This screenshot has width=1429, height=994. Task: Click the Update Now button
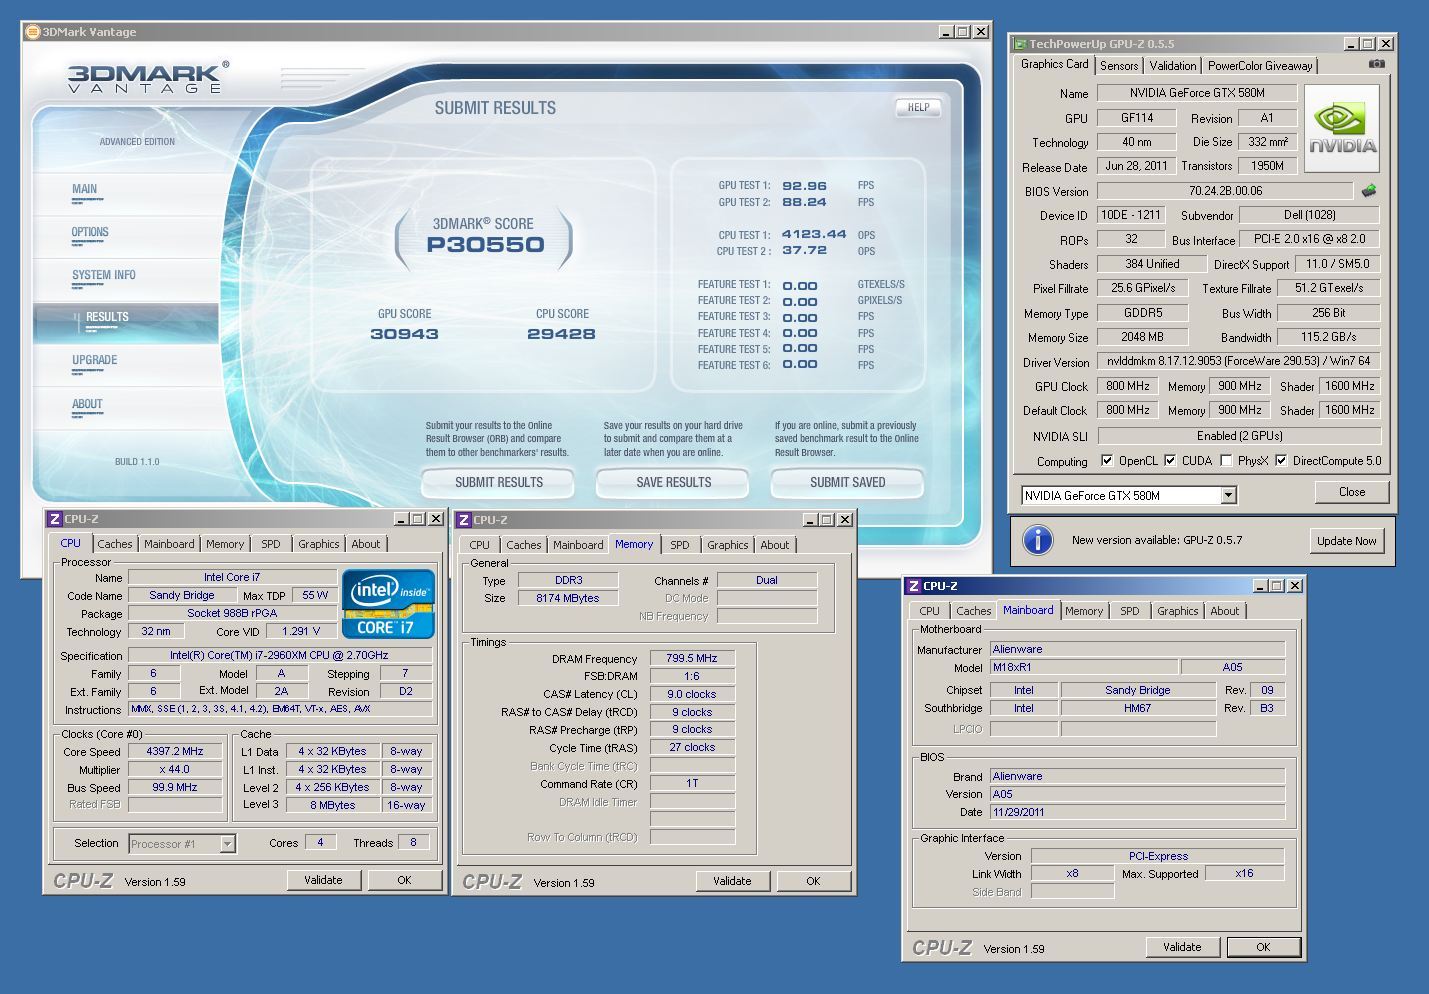[1346, 541]
